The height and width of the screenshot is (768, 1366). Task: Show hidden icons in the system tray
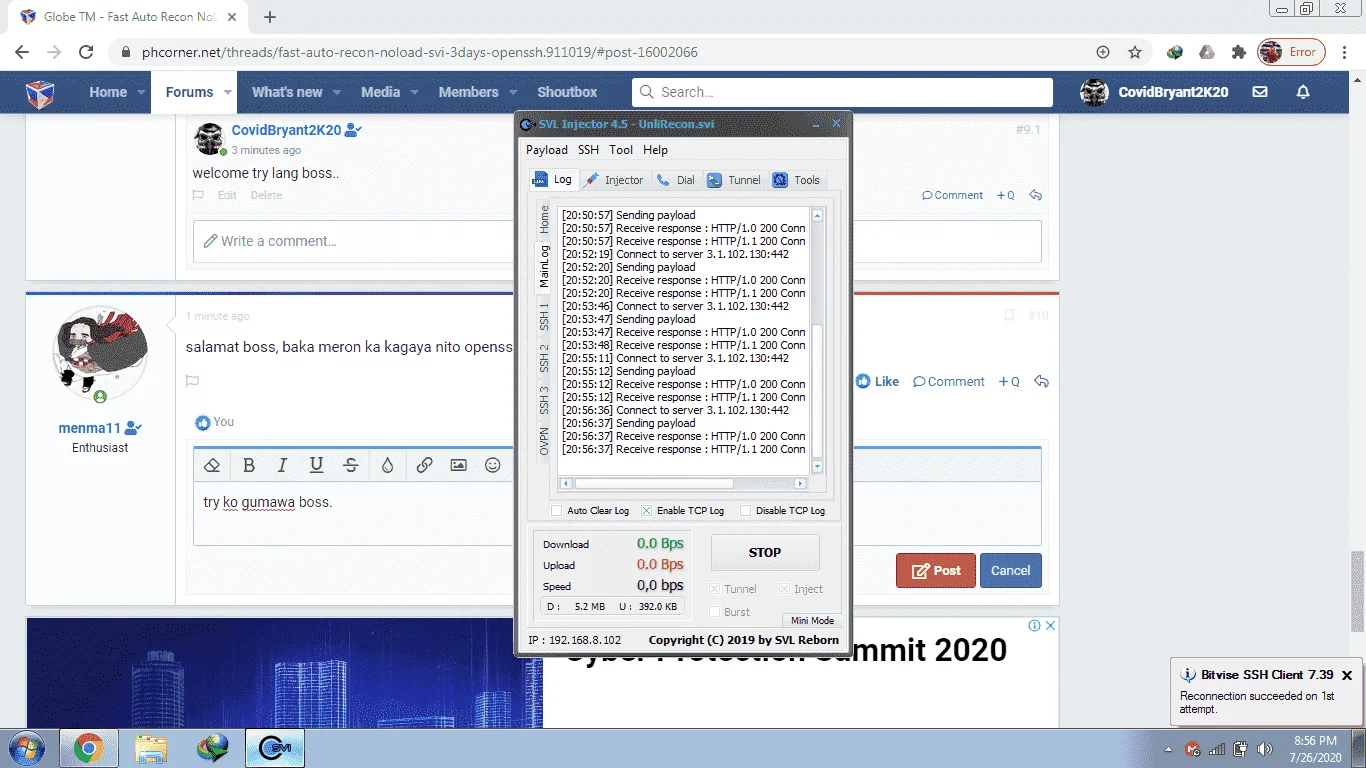(x=1168, y=749)
